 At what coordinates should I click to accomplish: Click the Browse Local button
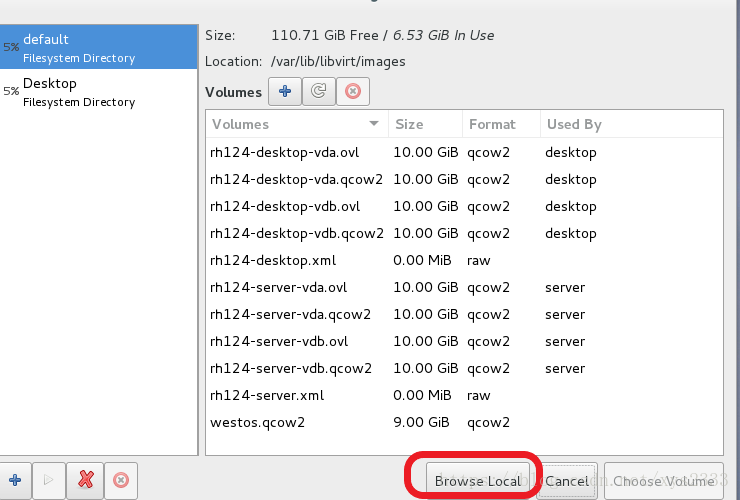coord(478,481)
